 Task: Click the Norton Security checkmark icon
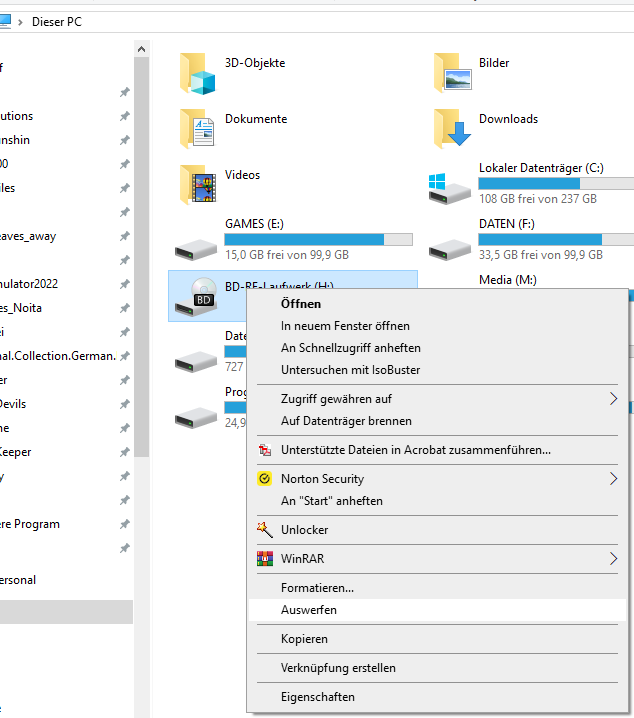[x=265, y=479]
